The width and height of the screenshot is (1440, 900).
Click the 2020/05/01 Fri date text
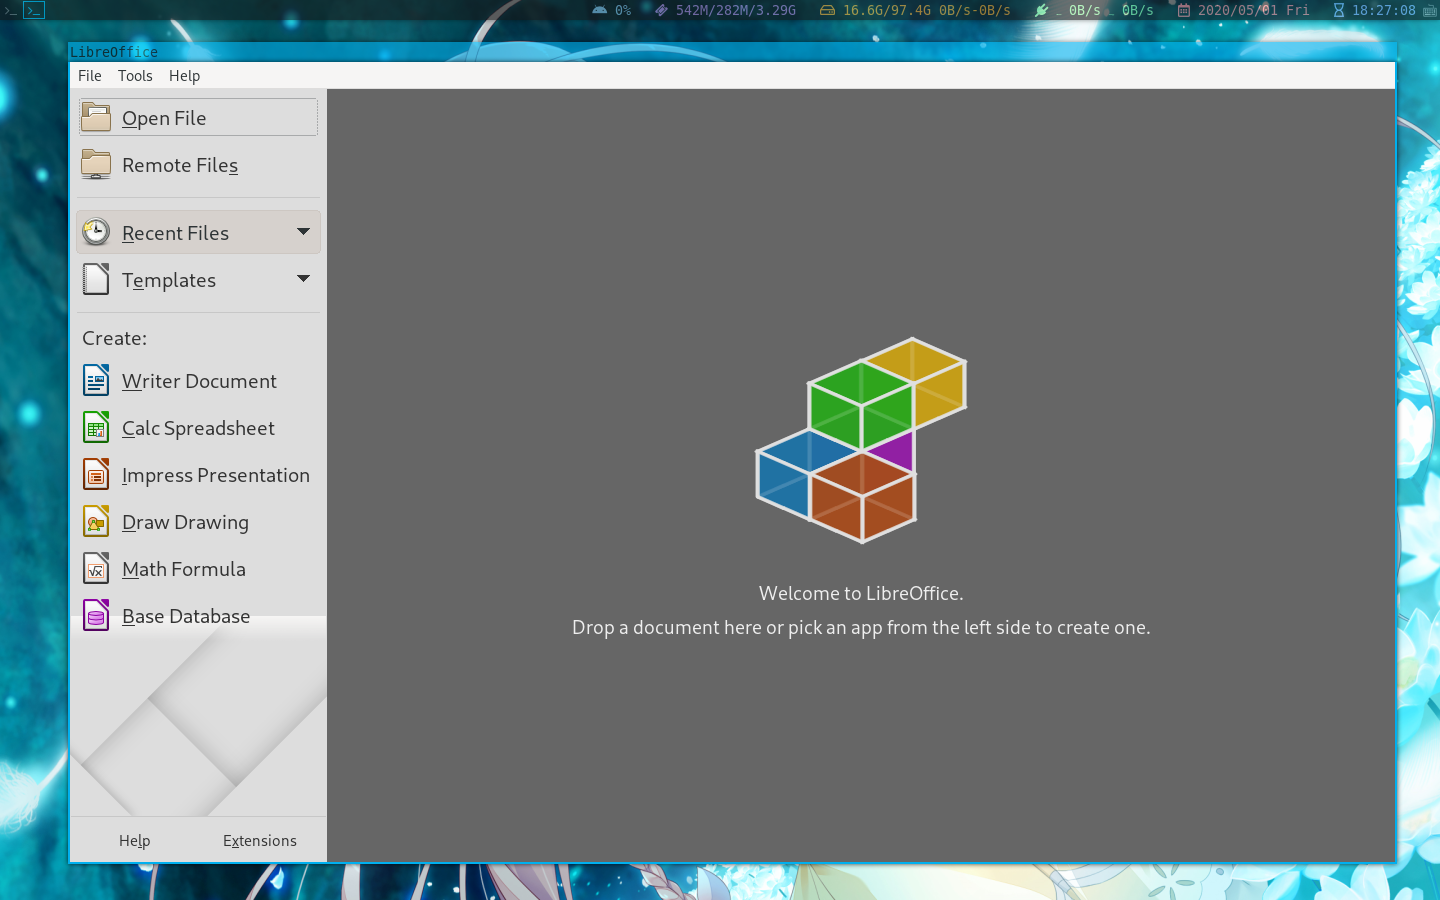click(1254, 10)
